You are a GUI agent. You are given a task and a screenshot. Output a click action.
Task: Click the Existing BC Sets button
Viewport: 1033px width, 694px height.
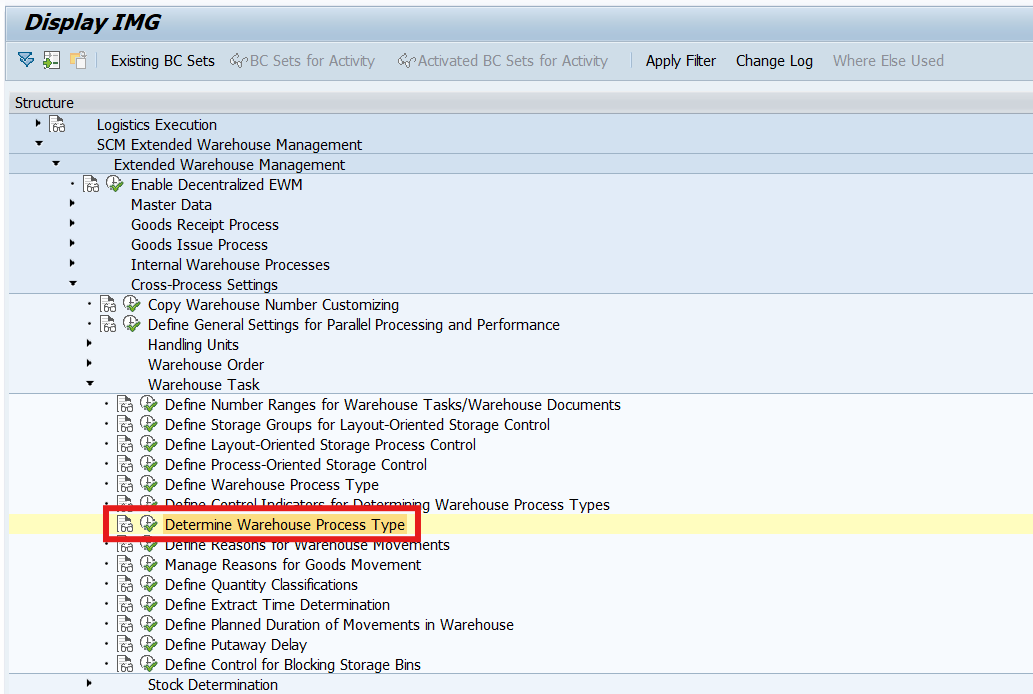pos(163,61)
